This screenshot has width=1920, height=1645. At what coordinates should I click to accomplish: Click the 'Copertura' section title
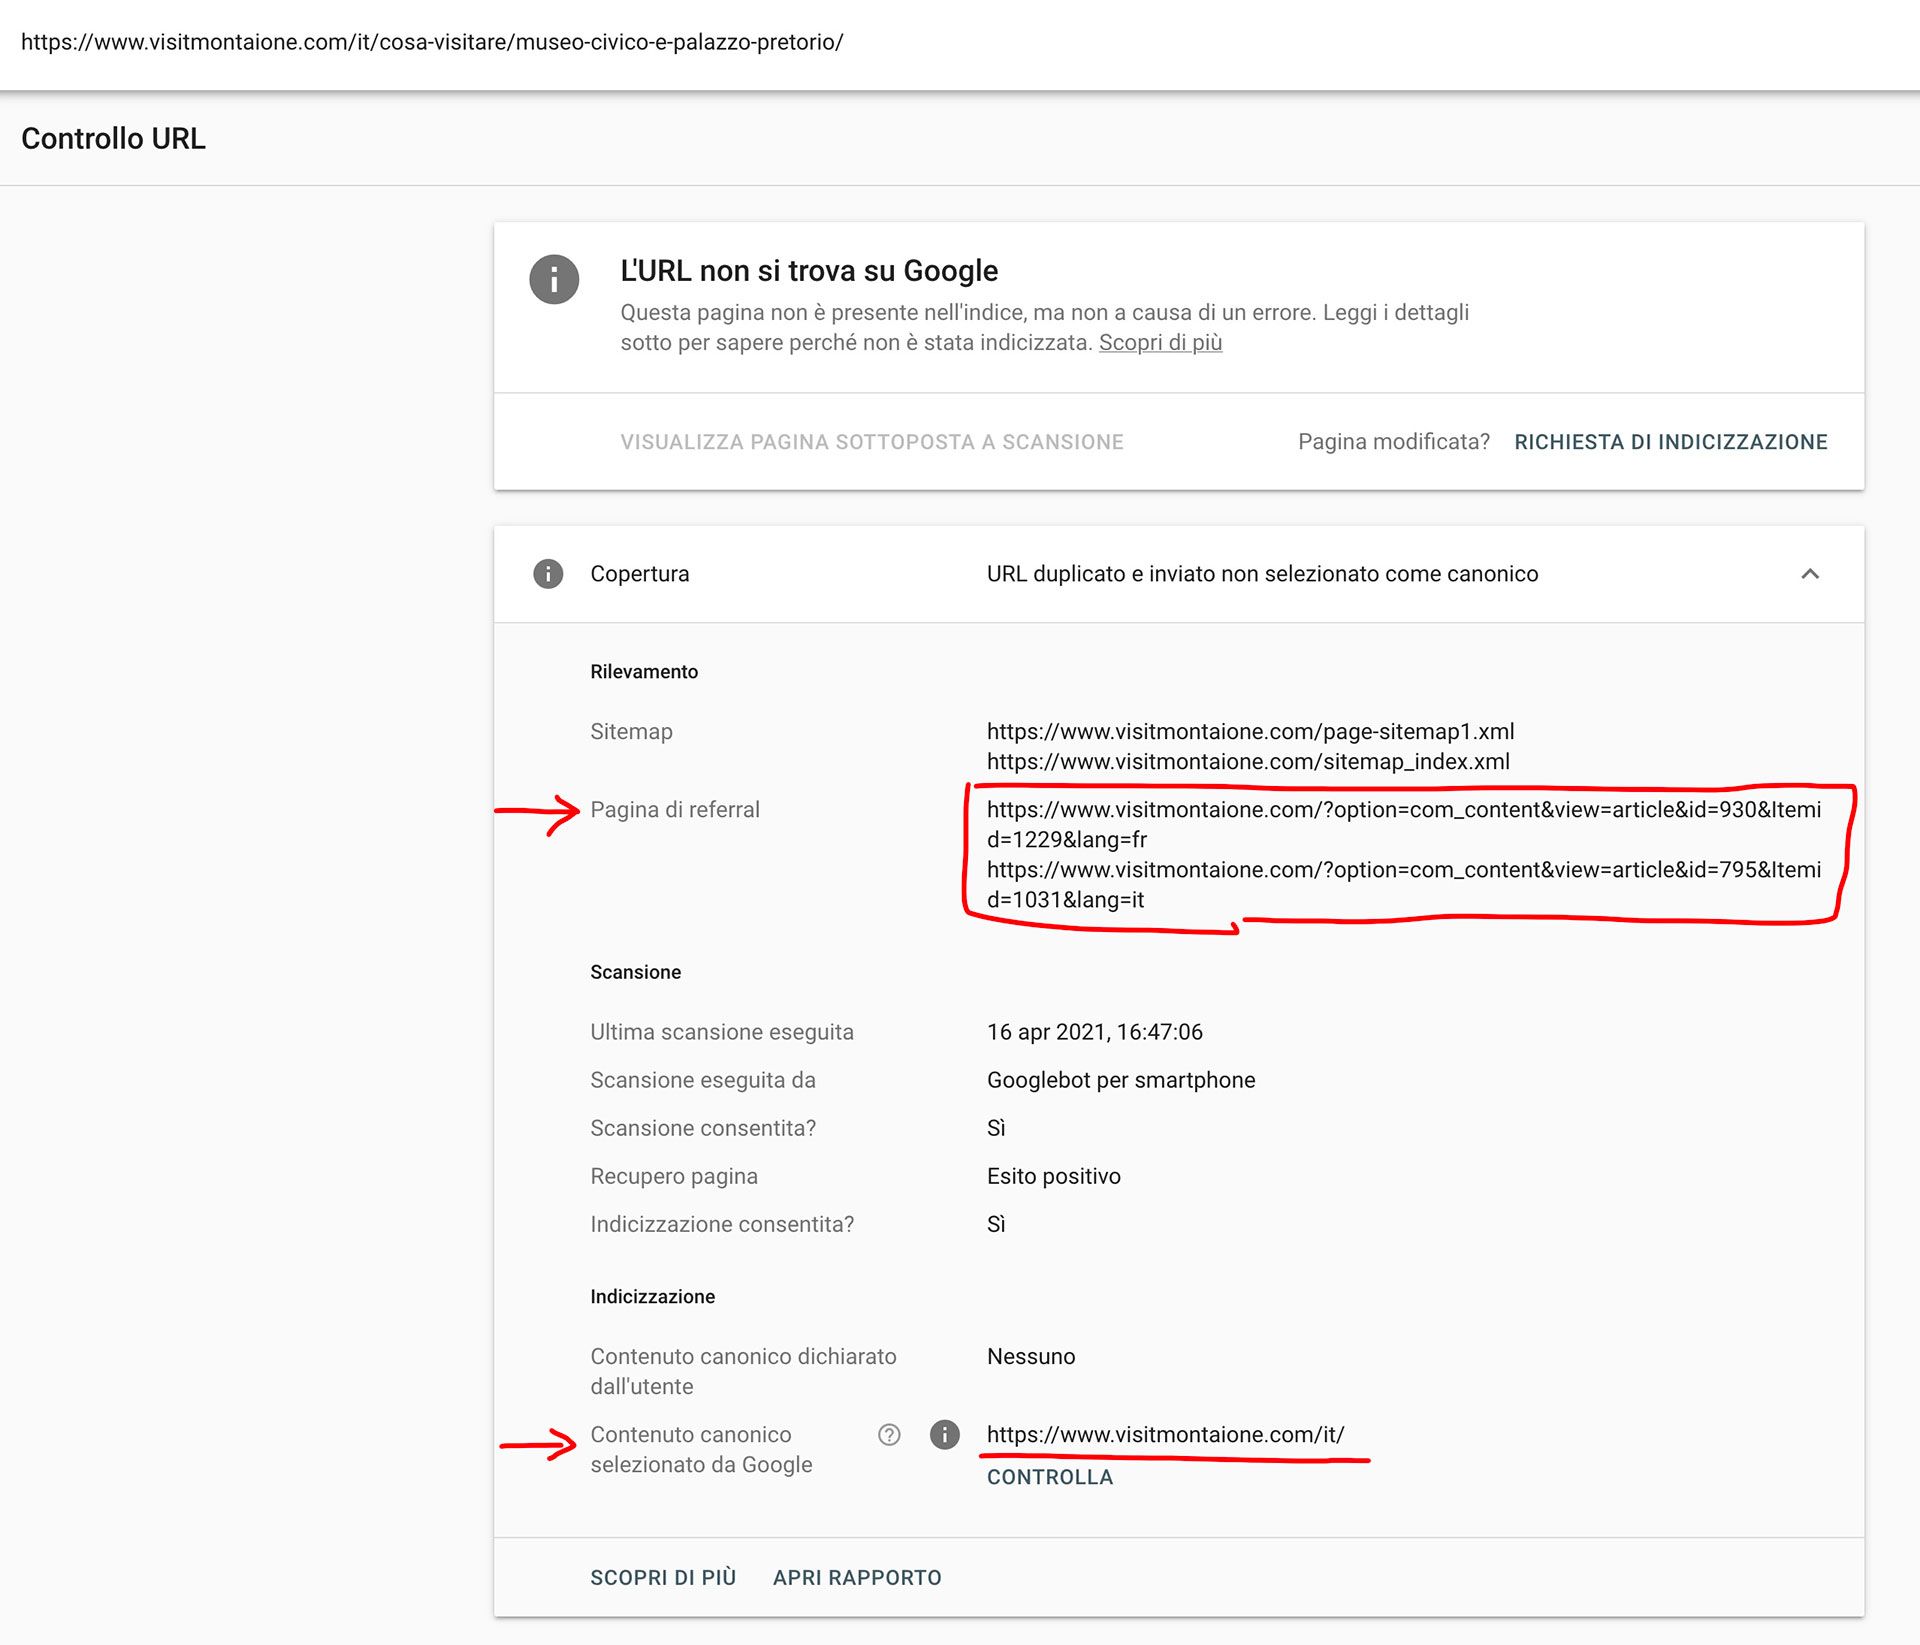(x=640, y=574)
